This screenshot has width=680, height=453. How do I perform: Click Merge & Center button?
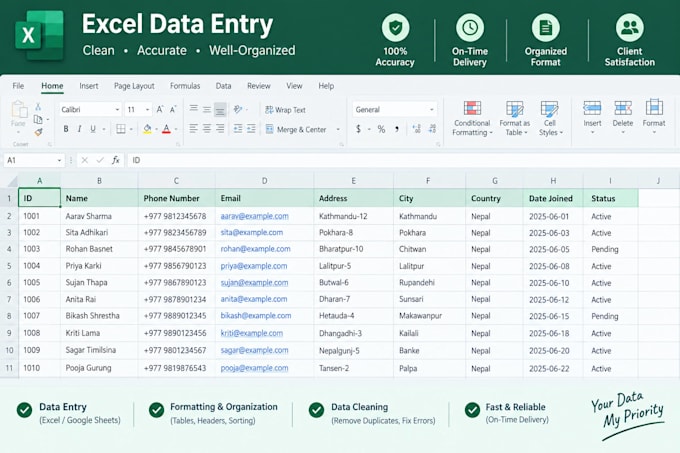point(296,129)
